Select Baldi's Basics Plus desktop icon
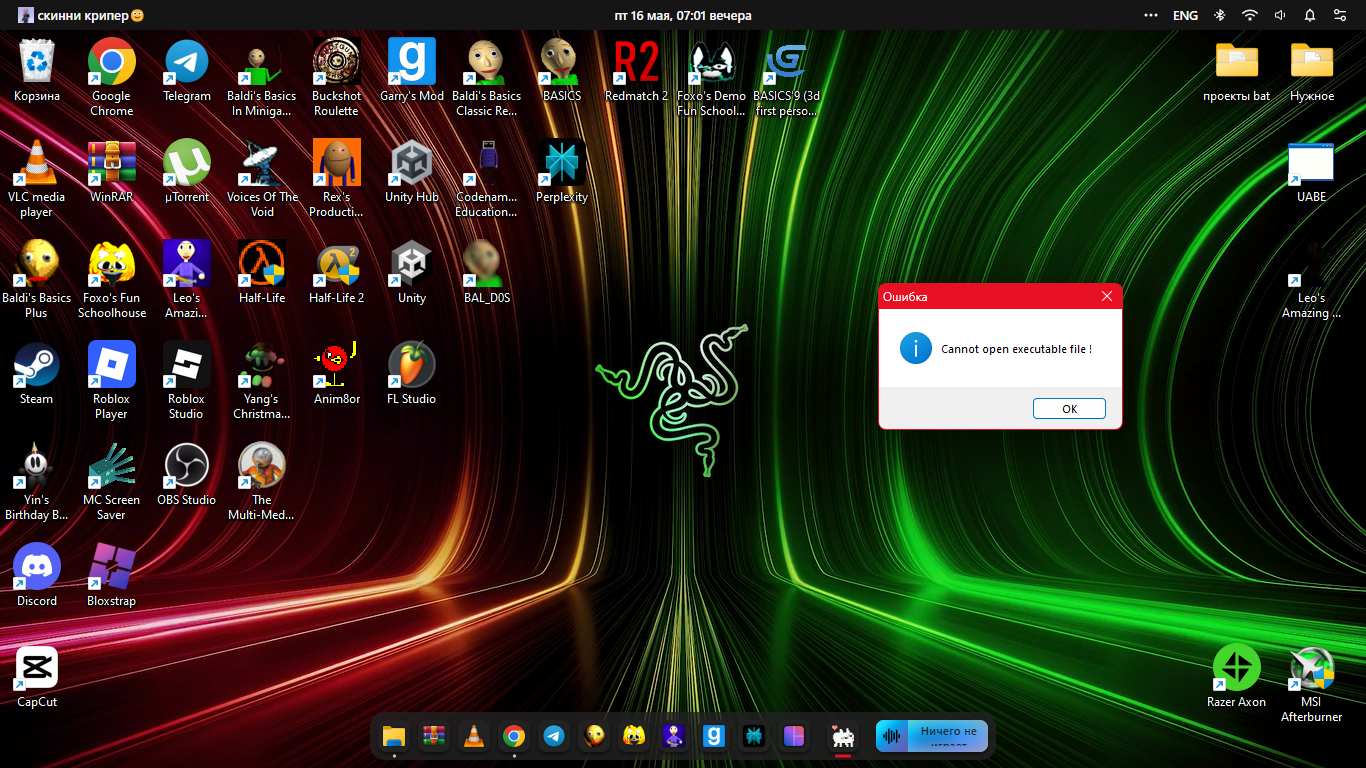1366x768 pixels. (x=37, y=279)
